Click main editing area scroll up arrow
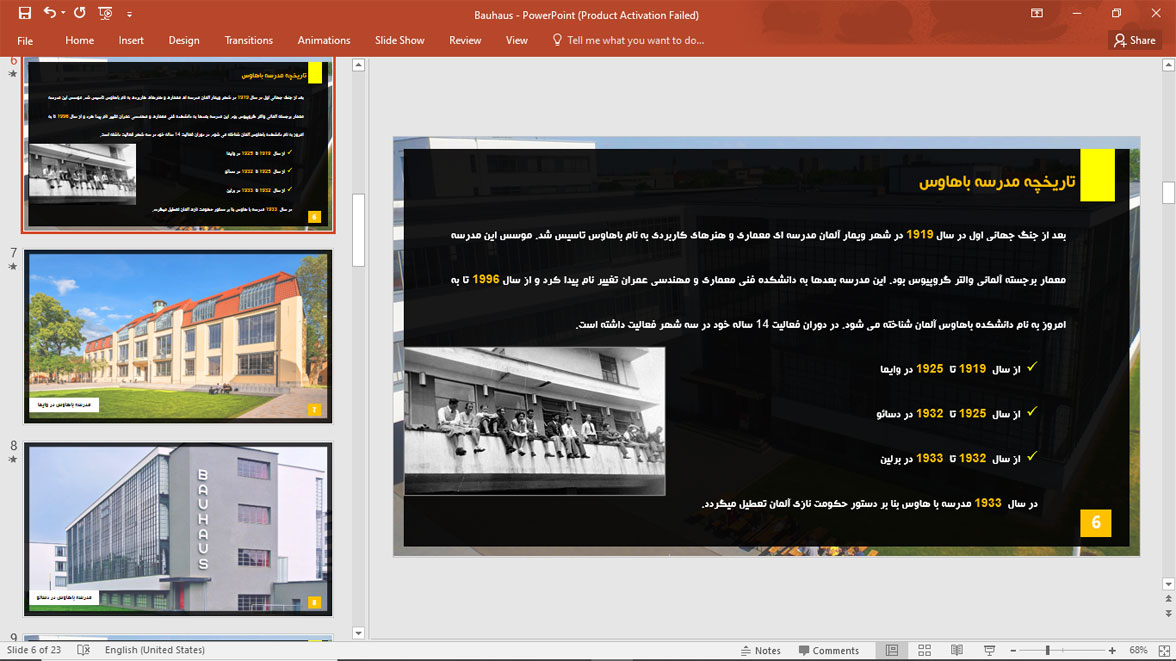 (1168, 65)
